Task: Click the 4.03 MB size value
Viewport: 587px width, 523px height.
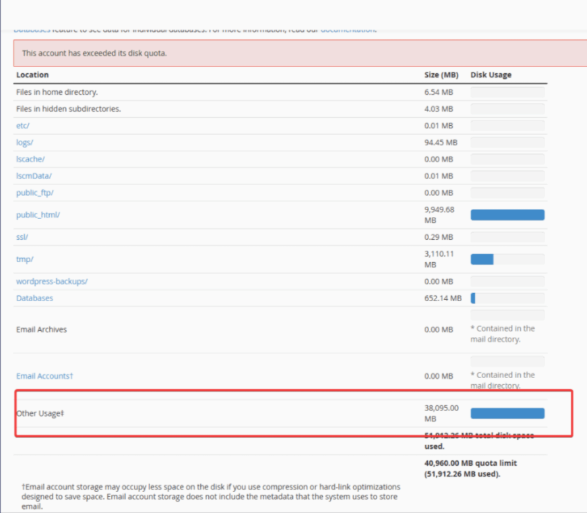Action: (x=438, y=109)
